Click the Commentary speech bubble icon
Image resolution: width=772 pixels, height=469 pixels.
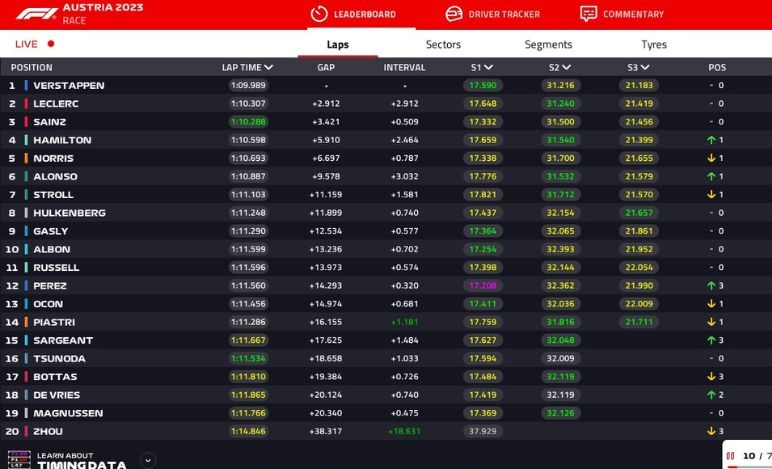(x=589, y=14)
